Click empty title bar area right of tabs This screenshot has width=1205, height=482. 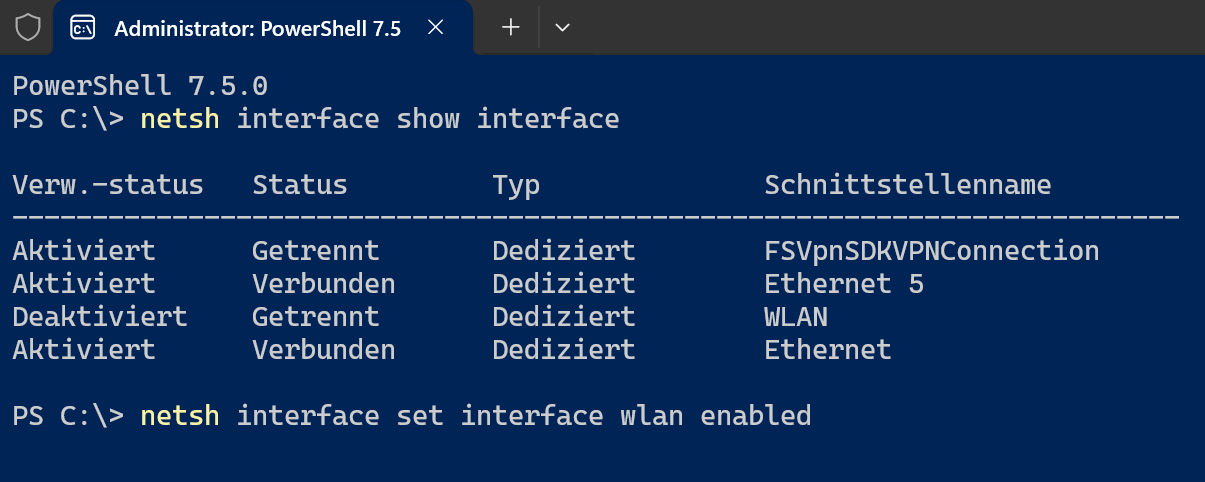click(x=890, y=27)
